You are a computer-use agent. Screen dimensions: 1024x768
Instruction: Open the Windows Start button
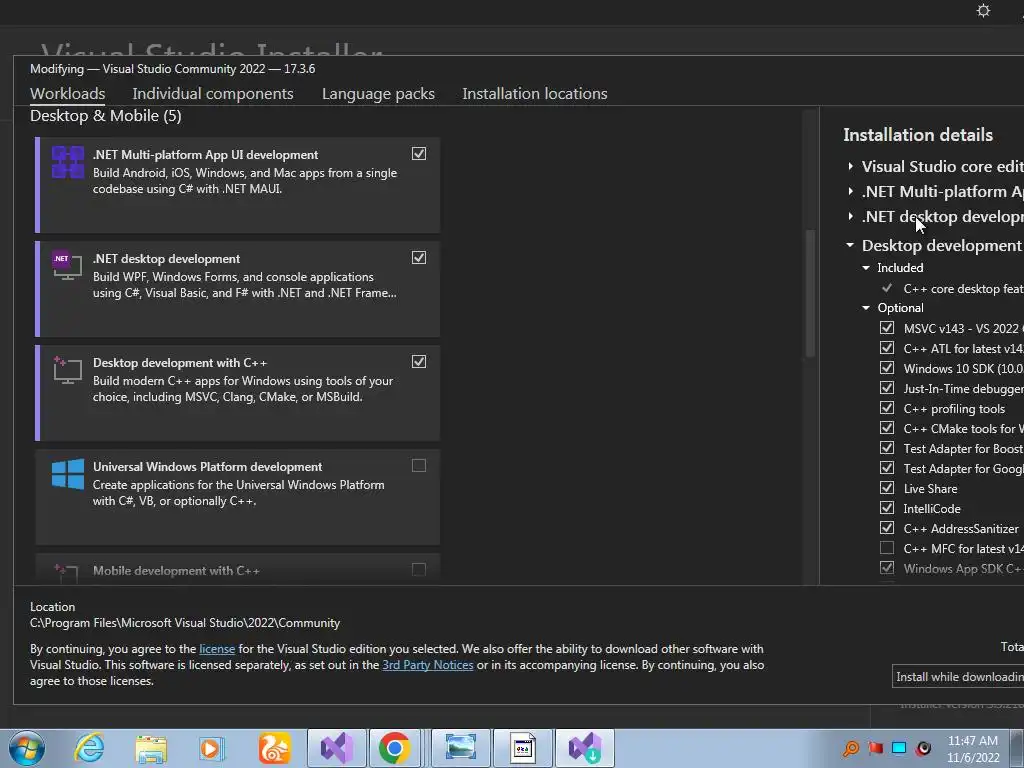(27, 748)
